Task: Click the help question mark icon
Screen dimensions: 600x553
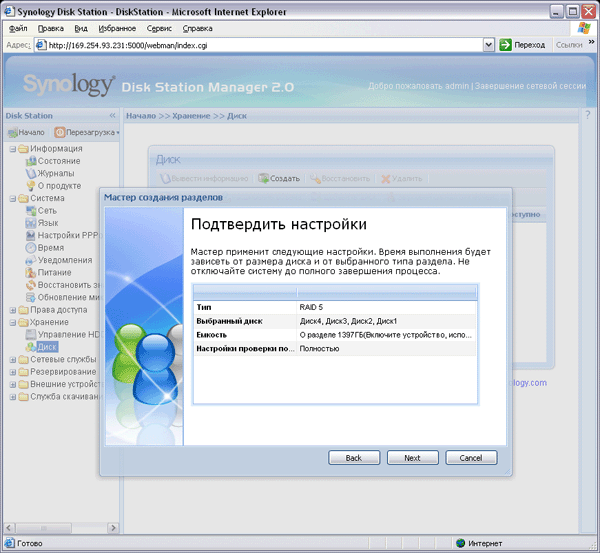Action: (588, 114)
